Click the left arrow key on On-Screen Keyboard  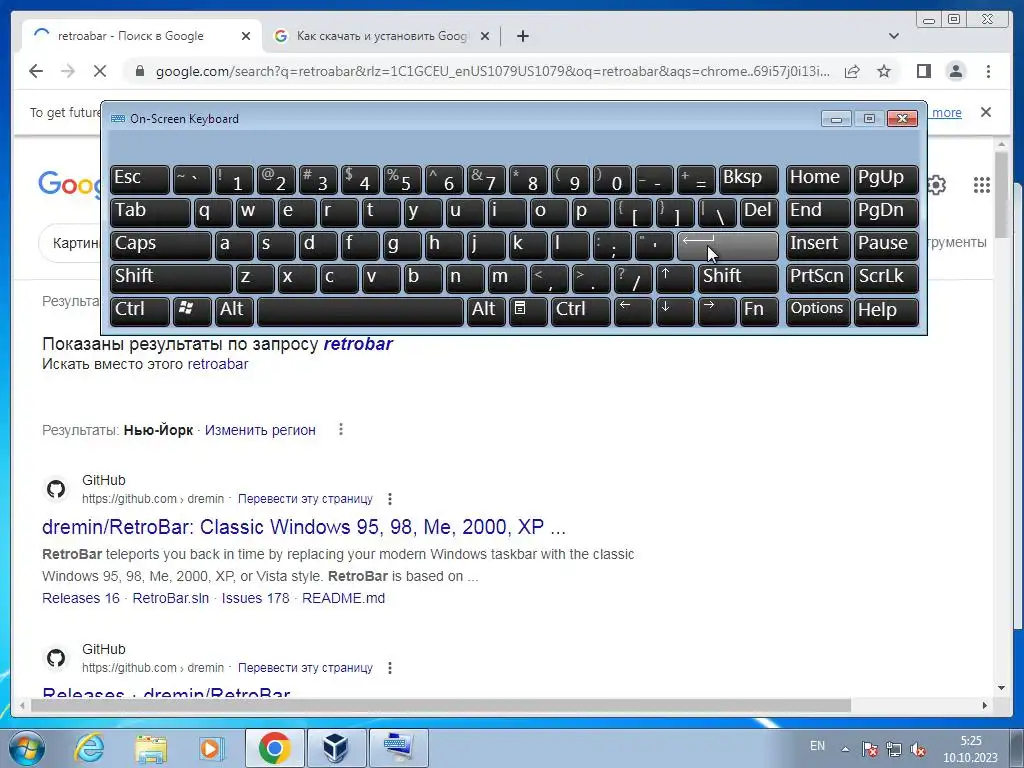tap(633, 310)
